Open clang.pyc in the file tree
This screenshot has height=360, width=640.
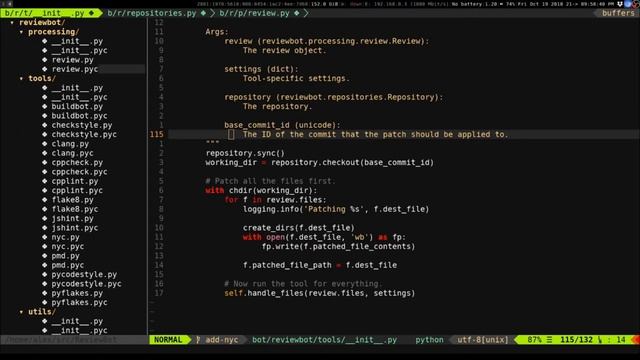[x=72, y=153]
